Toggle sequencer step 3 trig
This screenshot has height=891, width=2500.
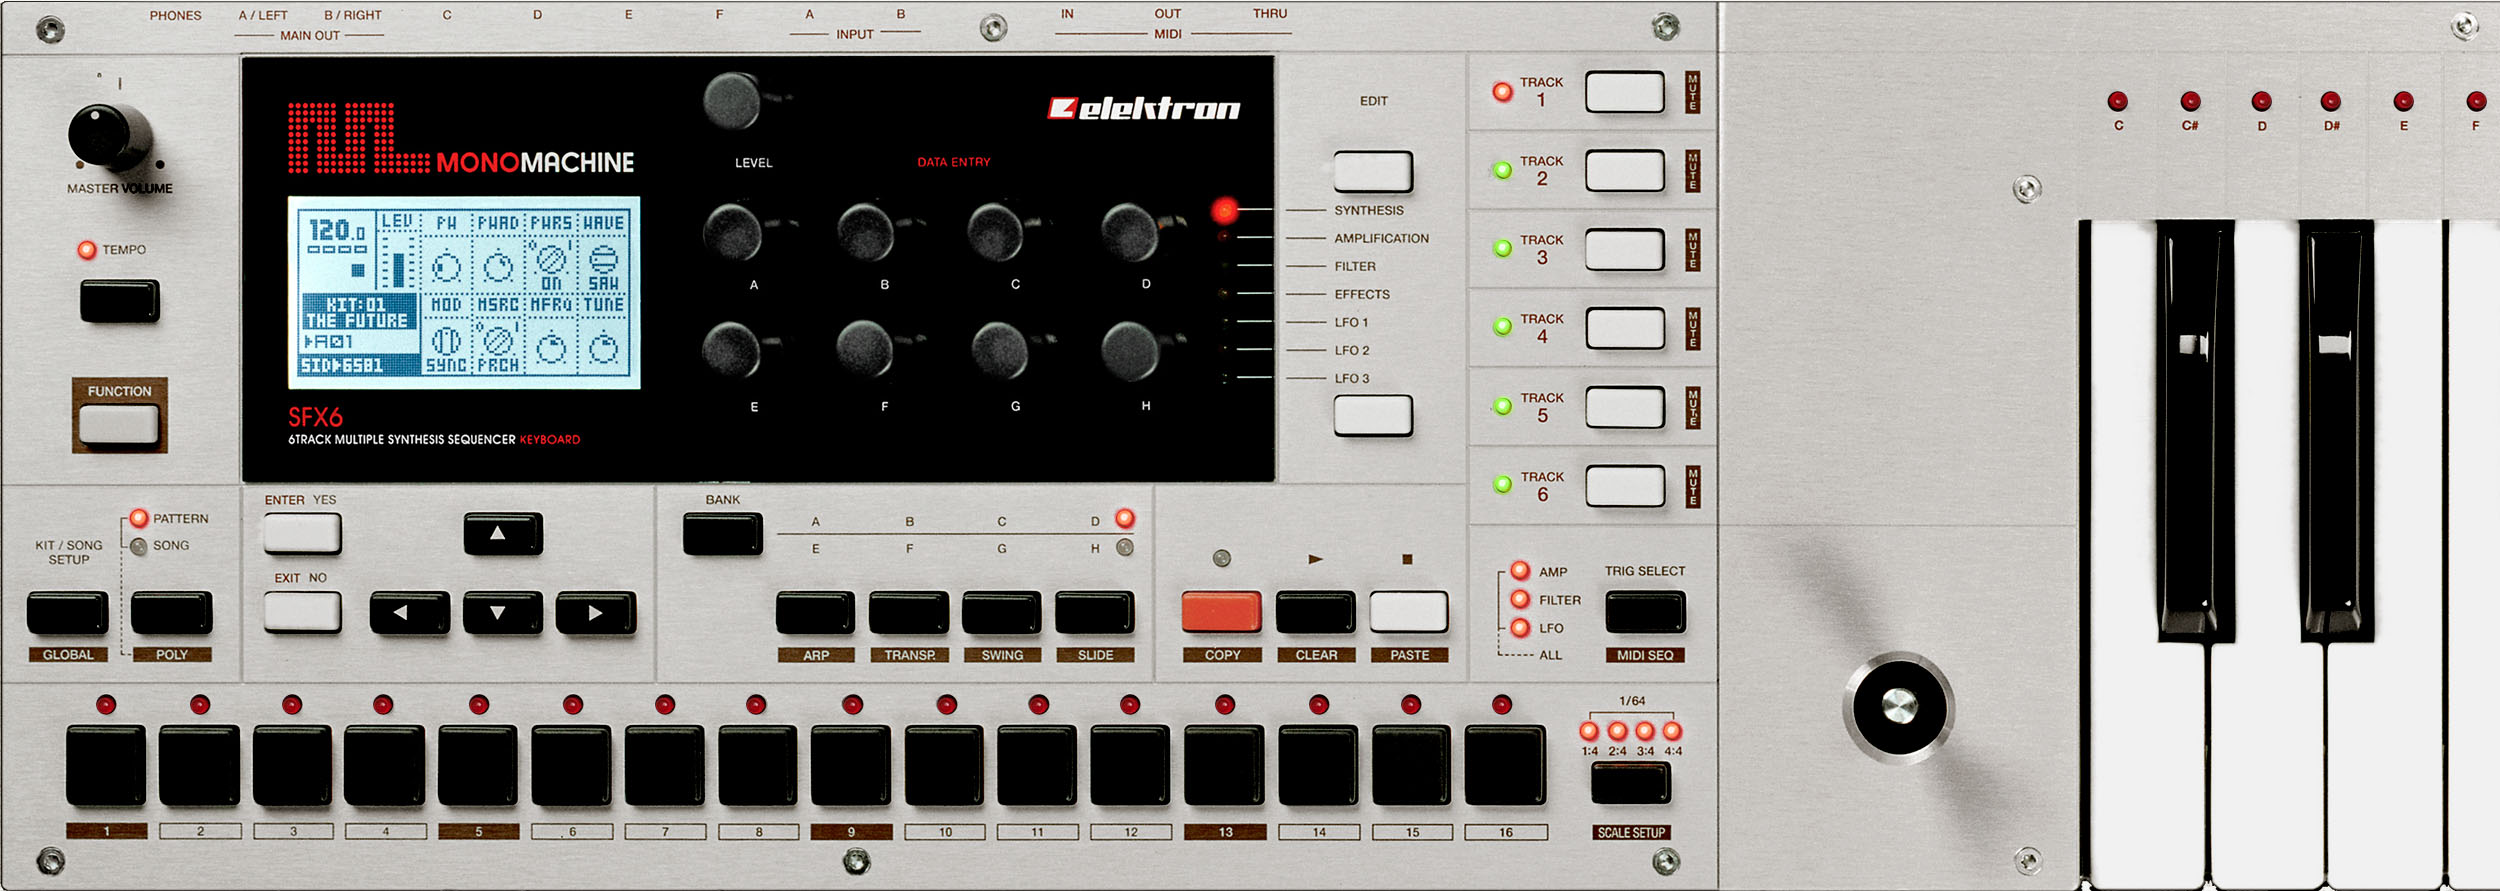pyautogui.click(x=292, y=766)
